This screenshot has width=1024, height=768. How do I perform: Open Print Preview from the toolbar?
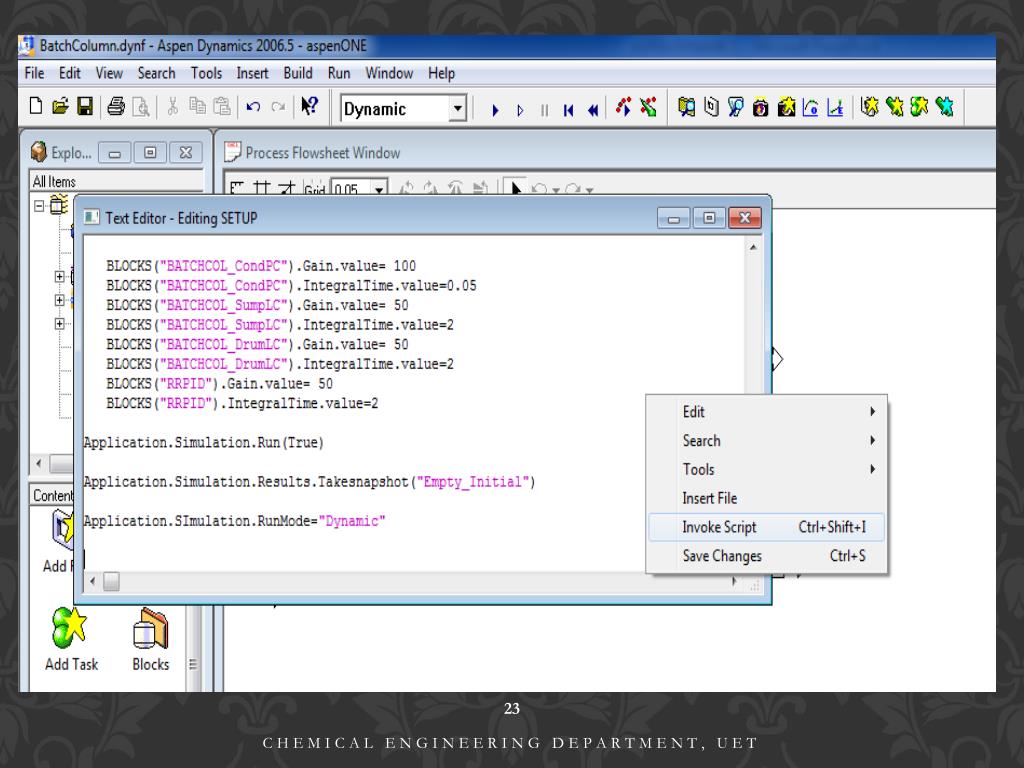coord(141,106)
